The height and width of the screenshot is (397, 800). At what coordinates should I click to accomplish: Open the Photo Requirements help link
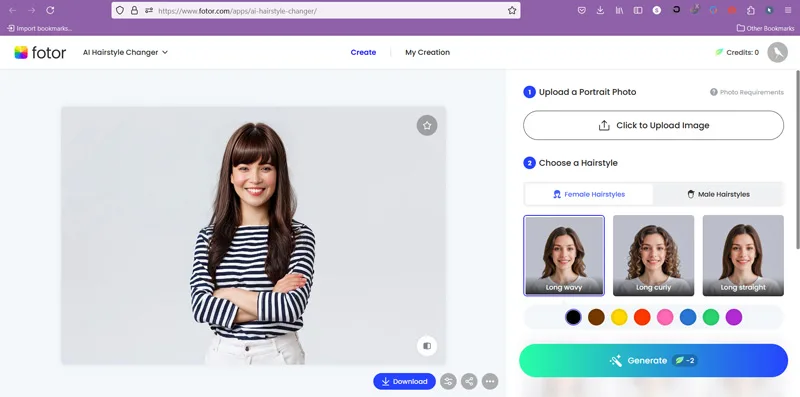pos(747,92)
